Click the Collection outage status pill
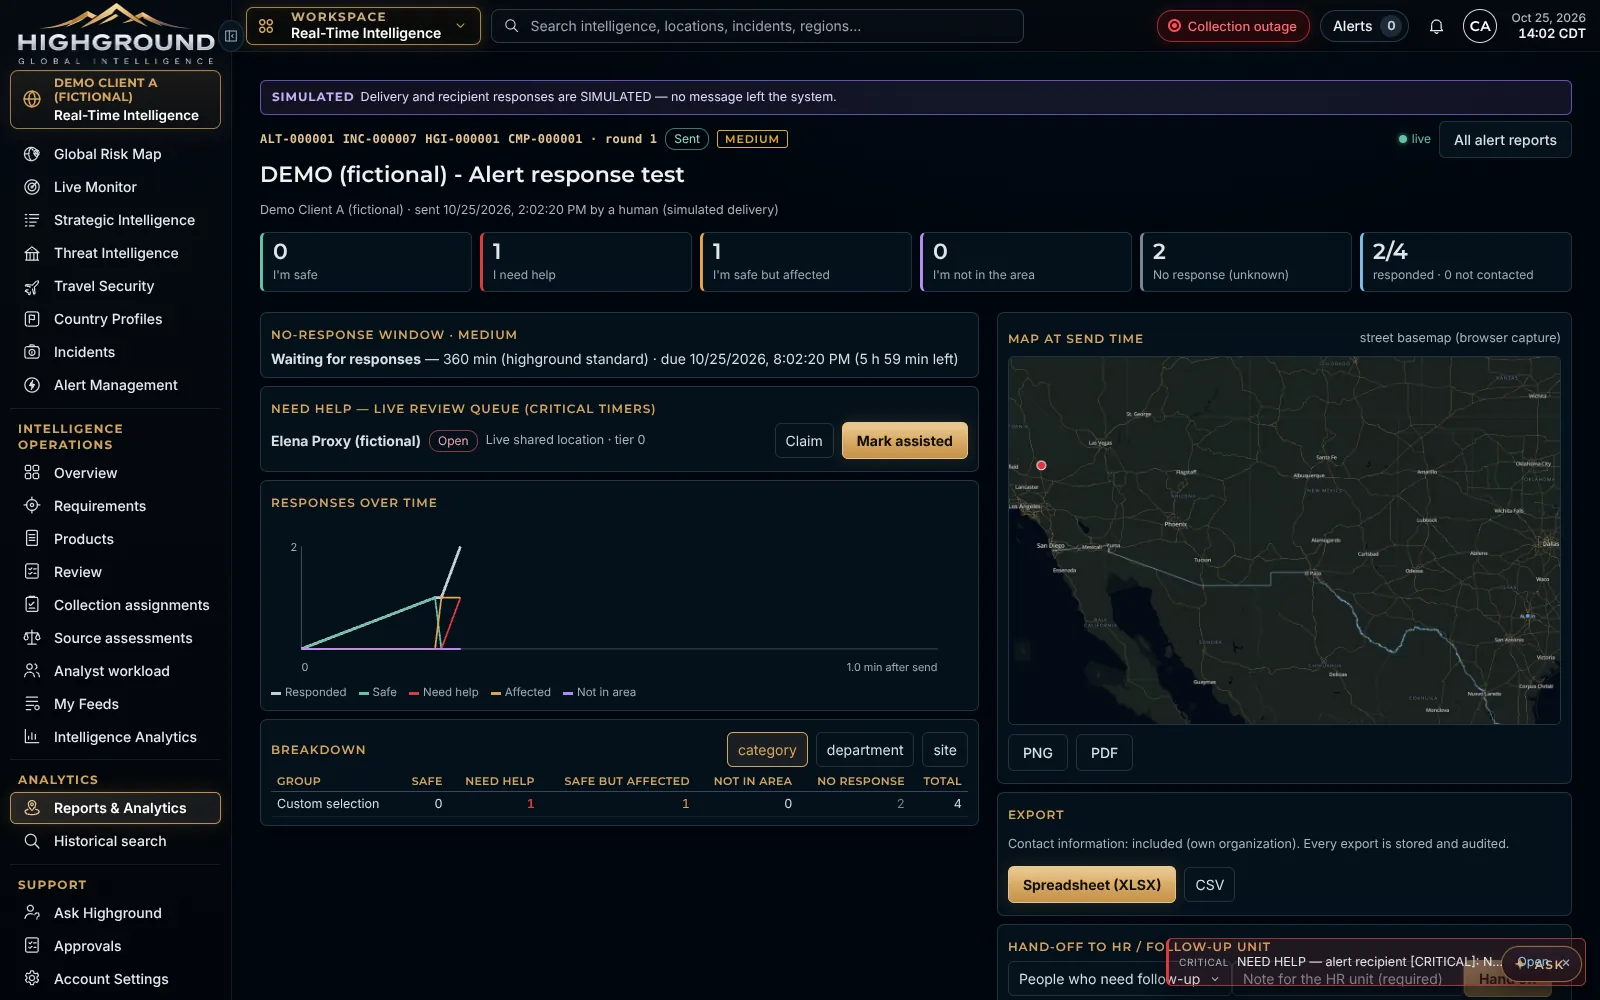Screen dimensions: 1600x1000 point(1233,26)
